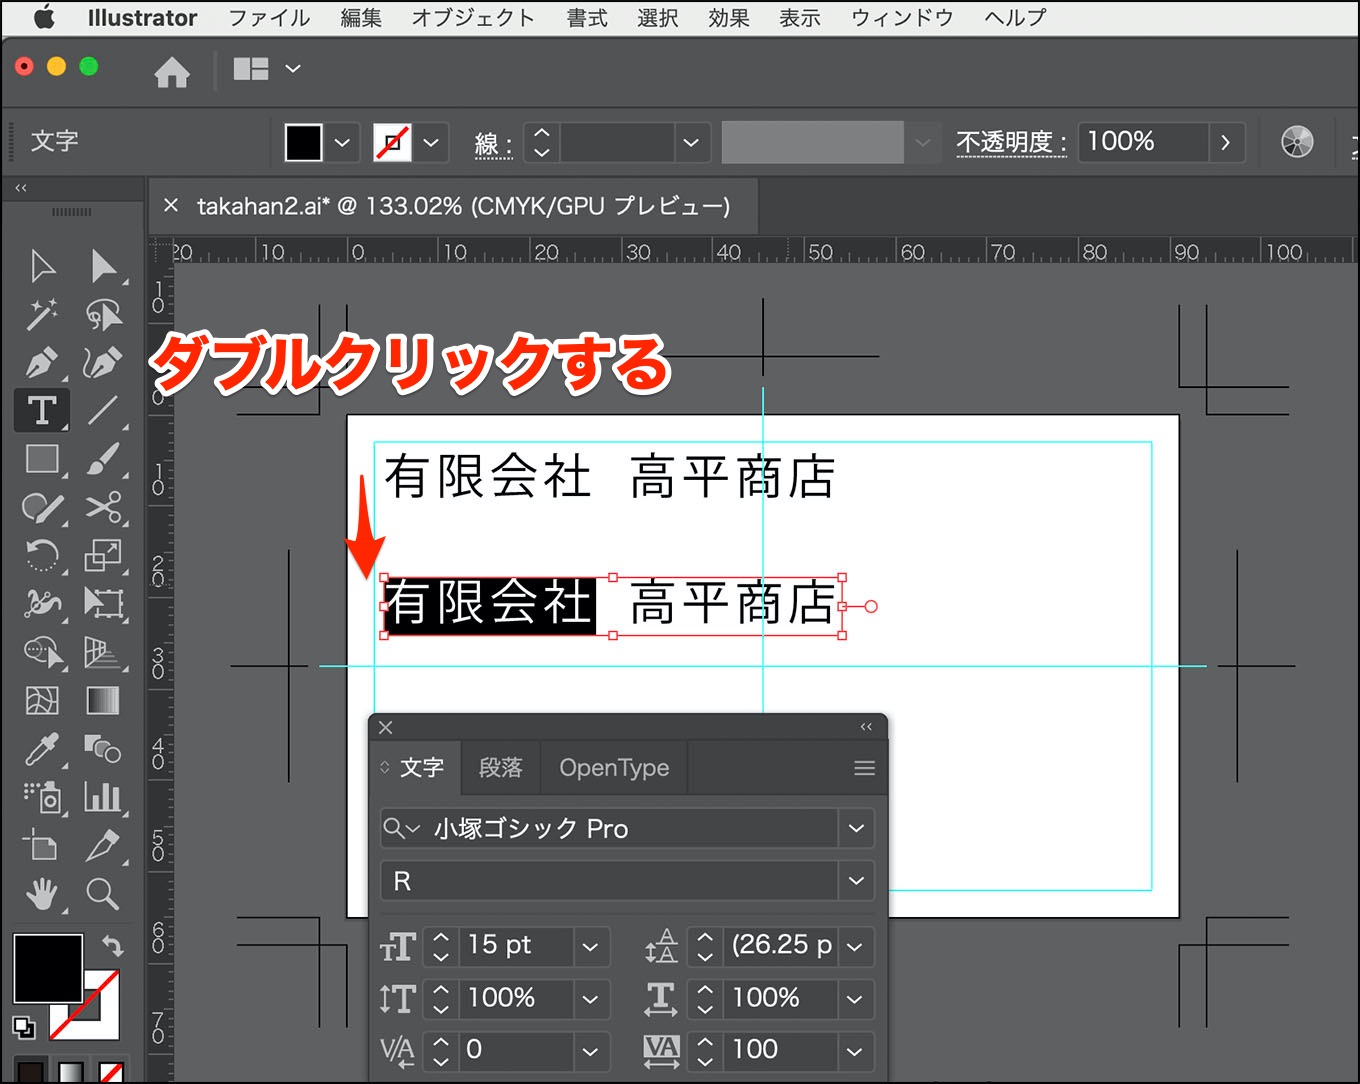Select the Line Segment tool

[x=103, y=411]
